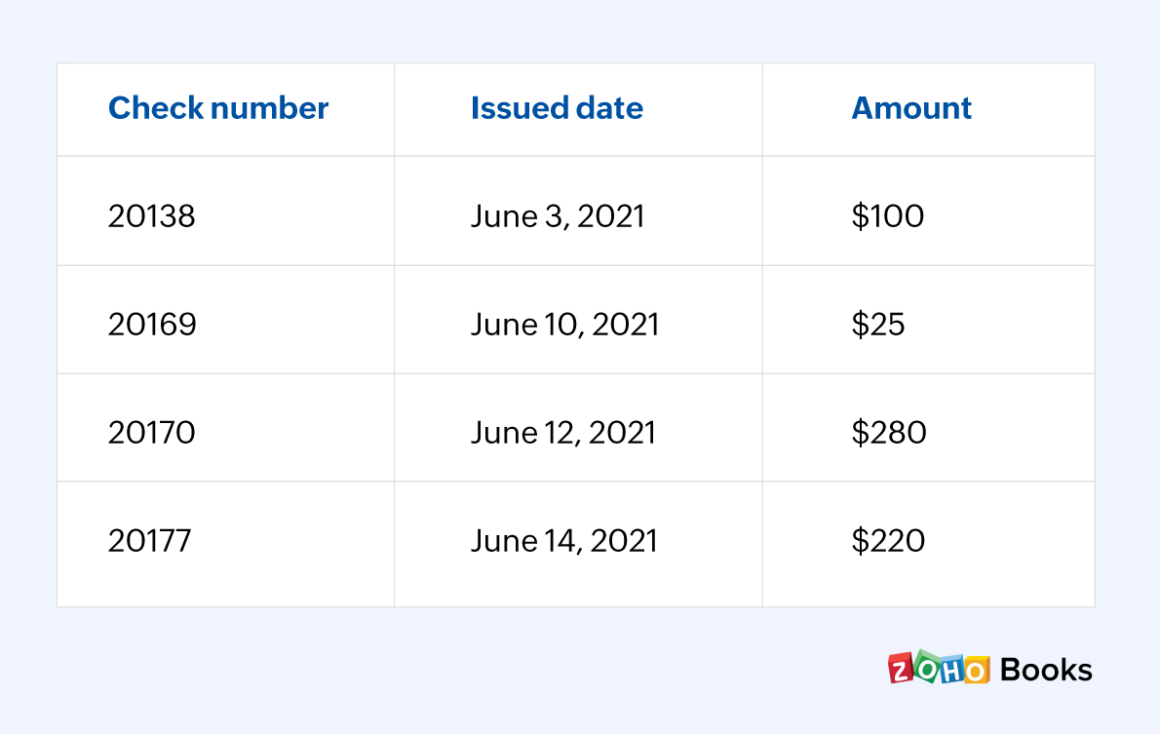Viewport: 1160px width, 734px height.
Task: Select the June 14, 2021 date cell
Action: 565,540
